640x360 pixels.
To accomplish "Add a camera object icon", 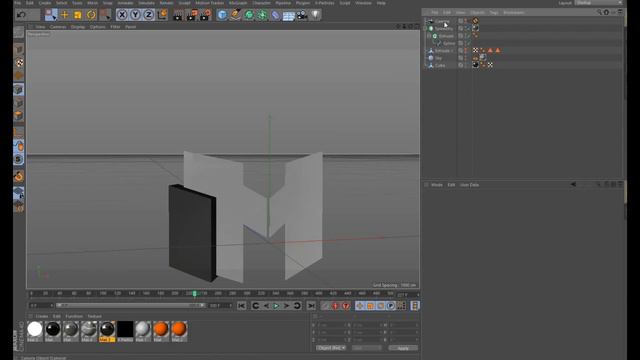I will 302,15.
